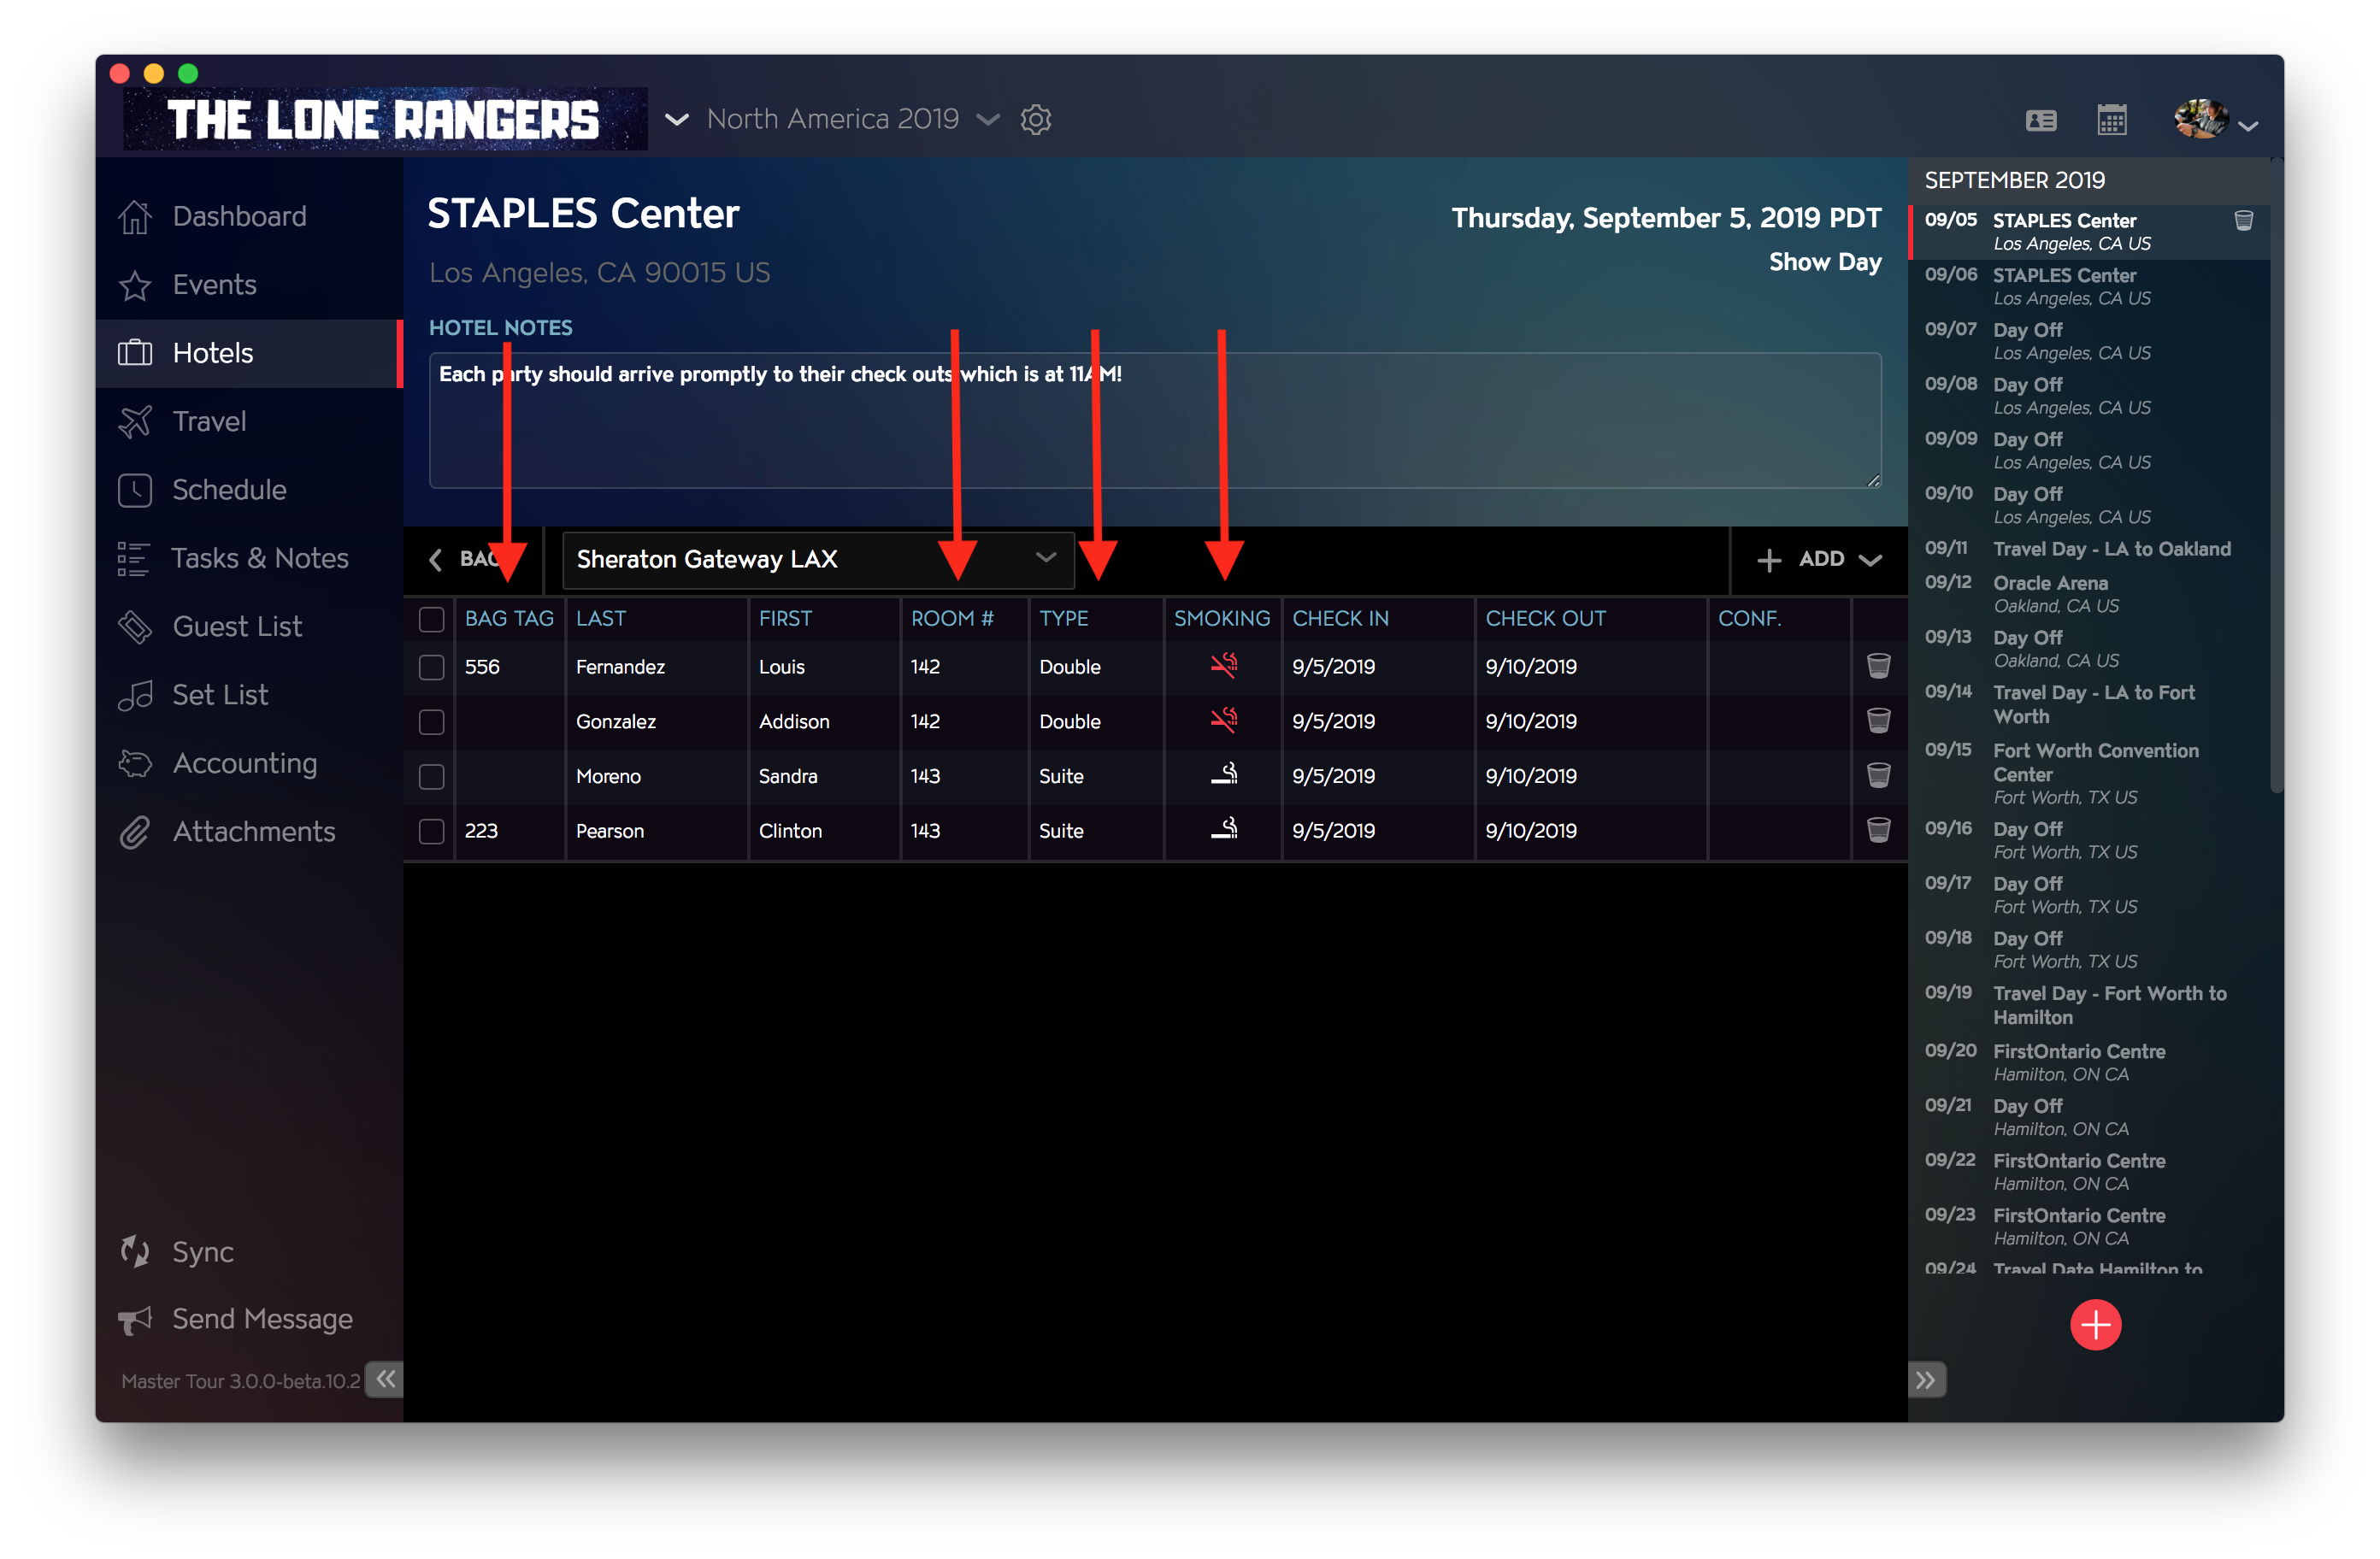Toggle non-smoking icon for Fernandez

pyautogui.click(x=1223, y=665)
